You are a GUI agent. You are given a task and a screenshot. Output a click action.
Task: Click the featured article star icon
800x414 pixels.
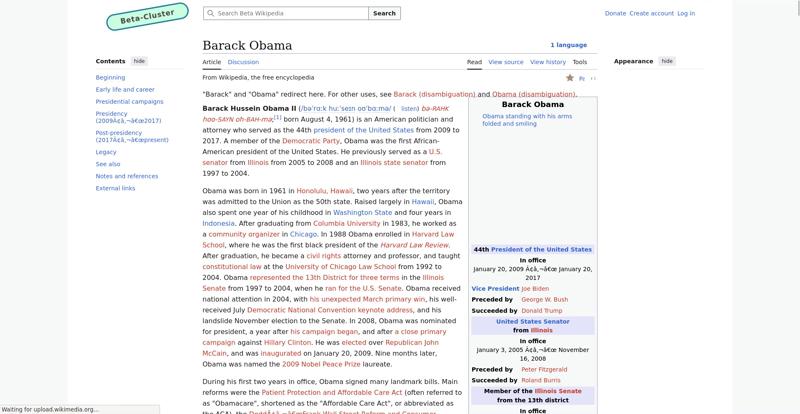click(570, 77)
